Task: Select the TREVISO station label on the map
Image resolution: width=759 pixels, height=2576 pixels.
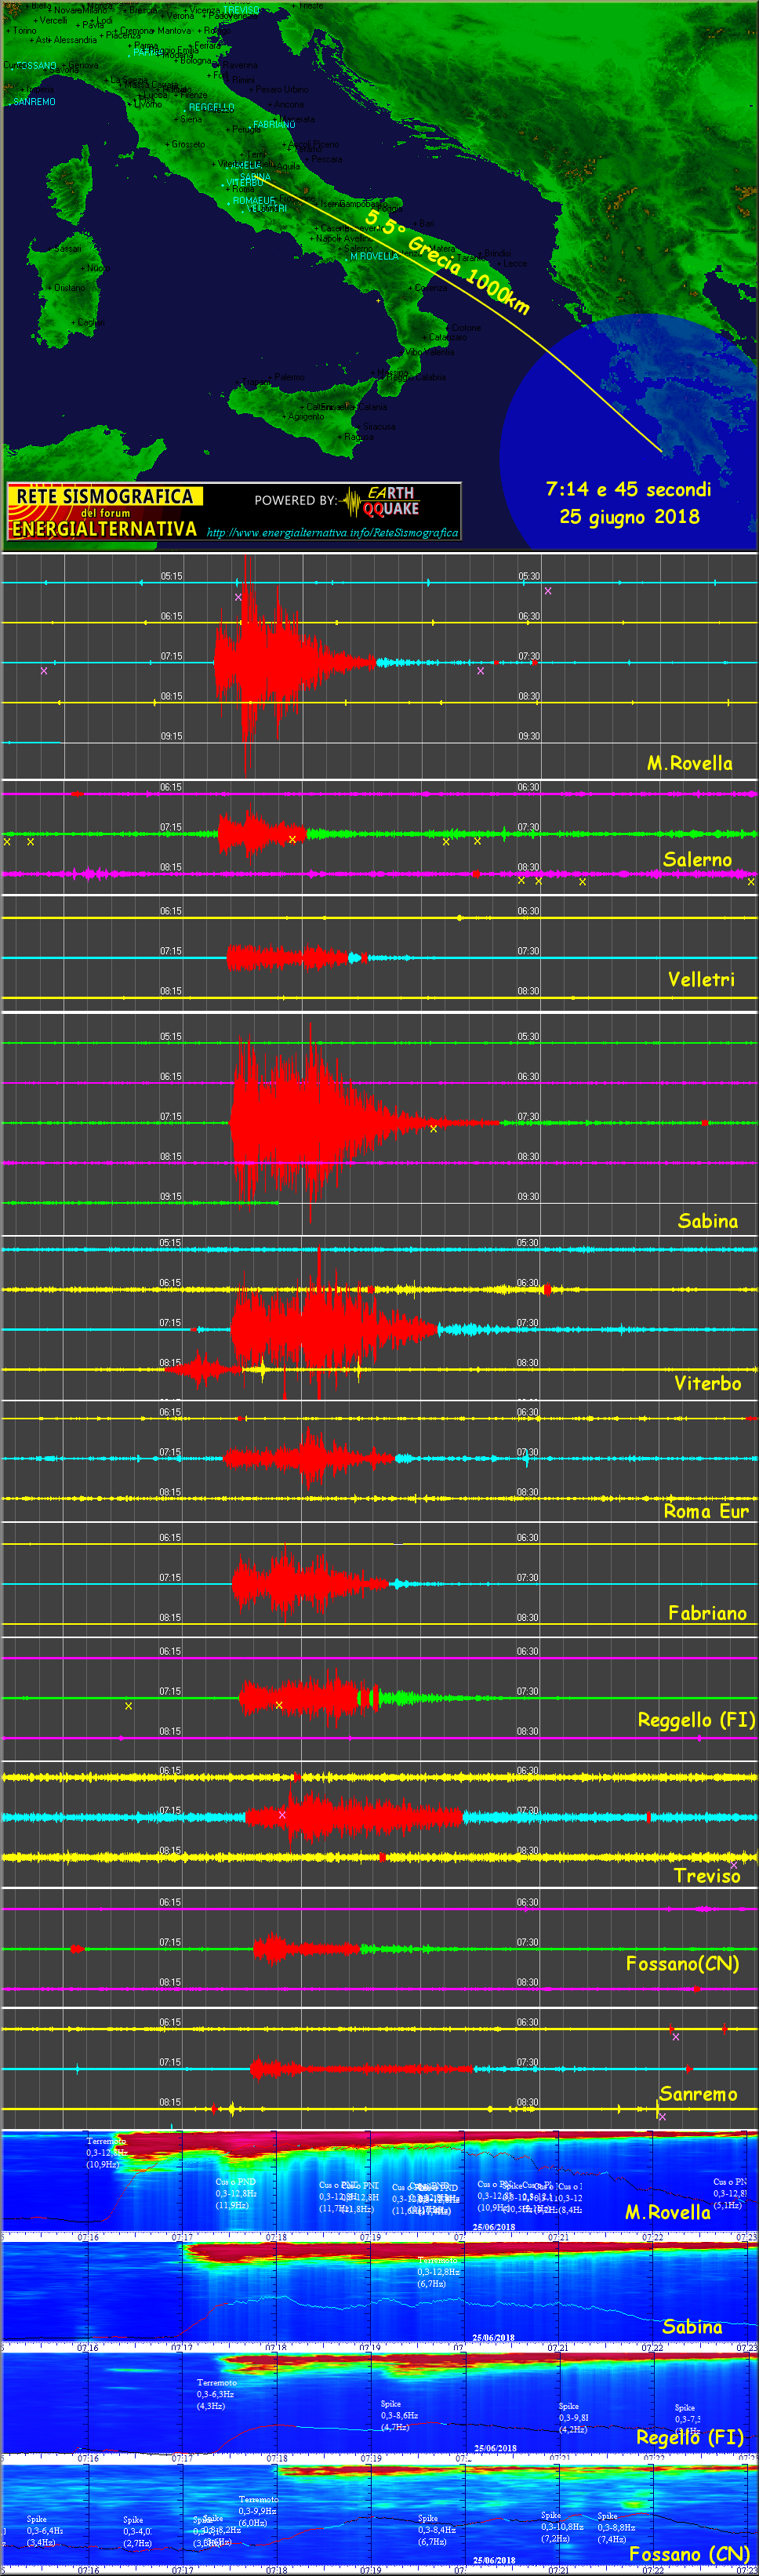Action: (241, 10)
